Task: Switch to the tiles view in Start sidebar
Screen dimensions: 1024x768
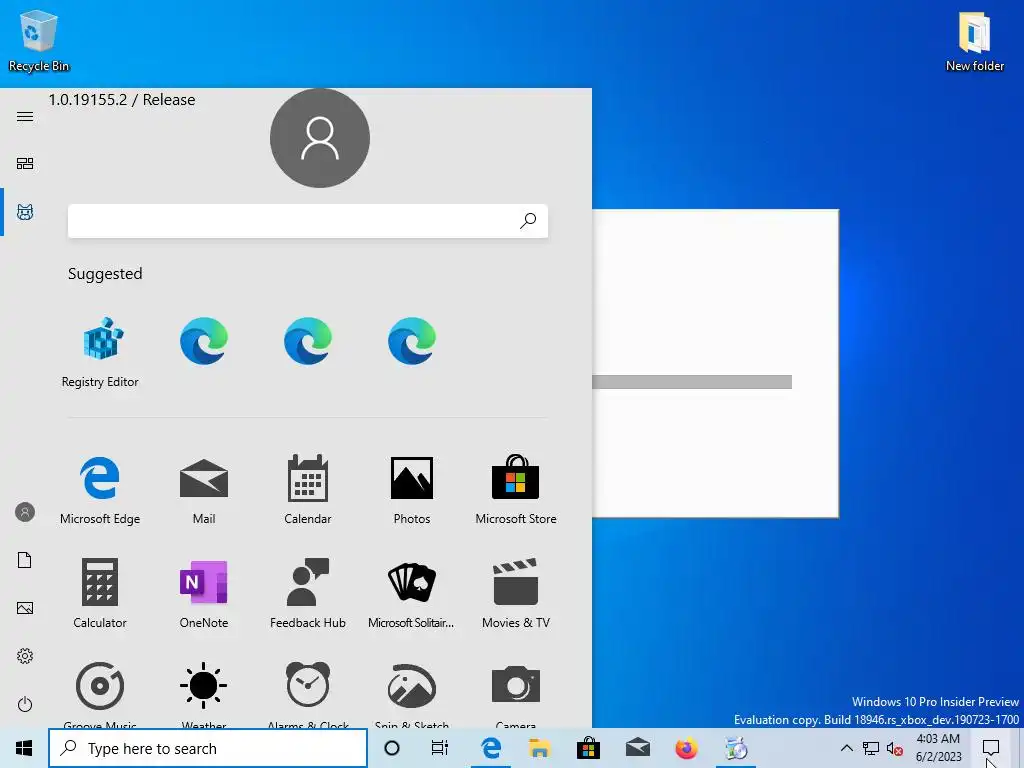Action: [25, 163]
